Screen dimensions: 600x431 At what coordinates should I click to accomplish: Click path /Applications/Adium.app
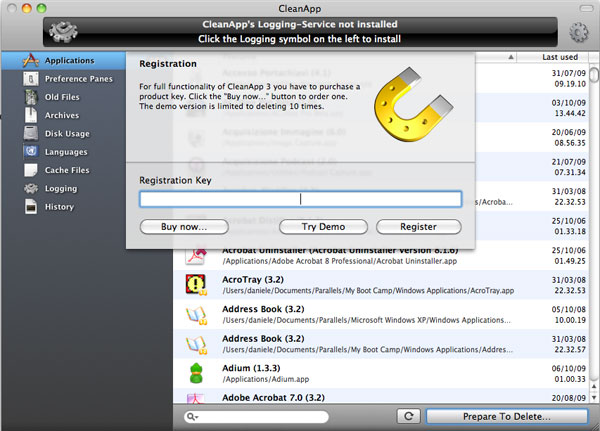coord(266,379)
